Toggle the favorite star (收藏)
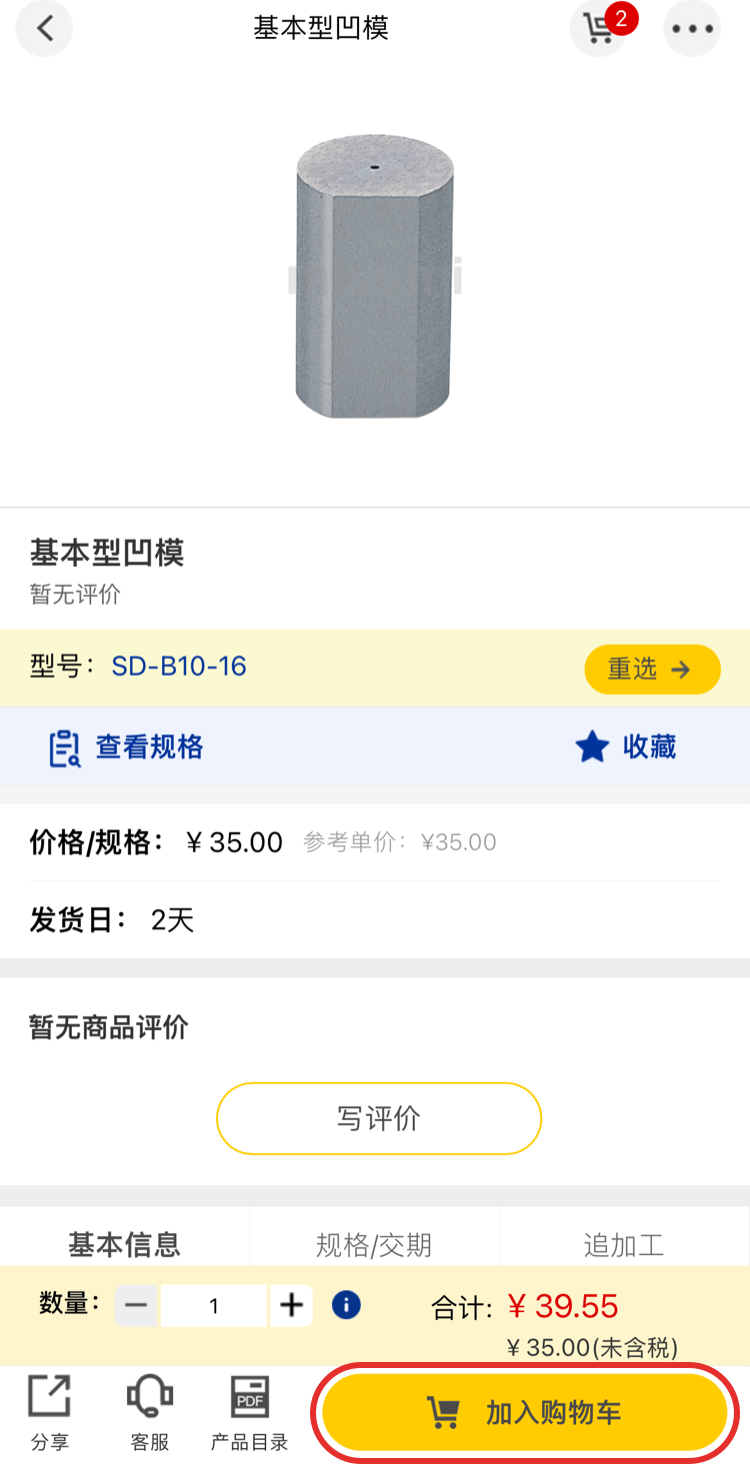Screen dimensions: 750x1466 tap(593, 747)
